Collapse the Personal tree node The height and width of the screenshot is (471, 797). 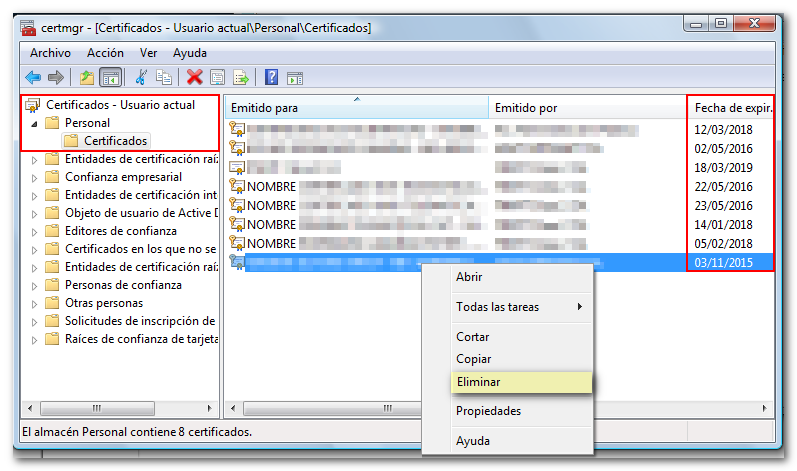pos(33,123)
